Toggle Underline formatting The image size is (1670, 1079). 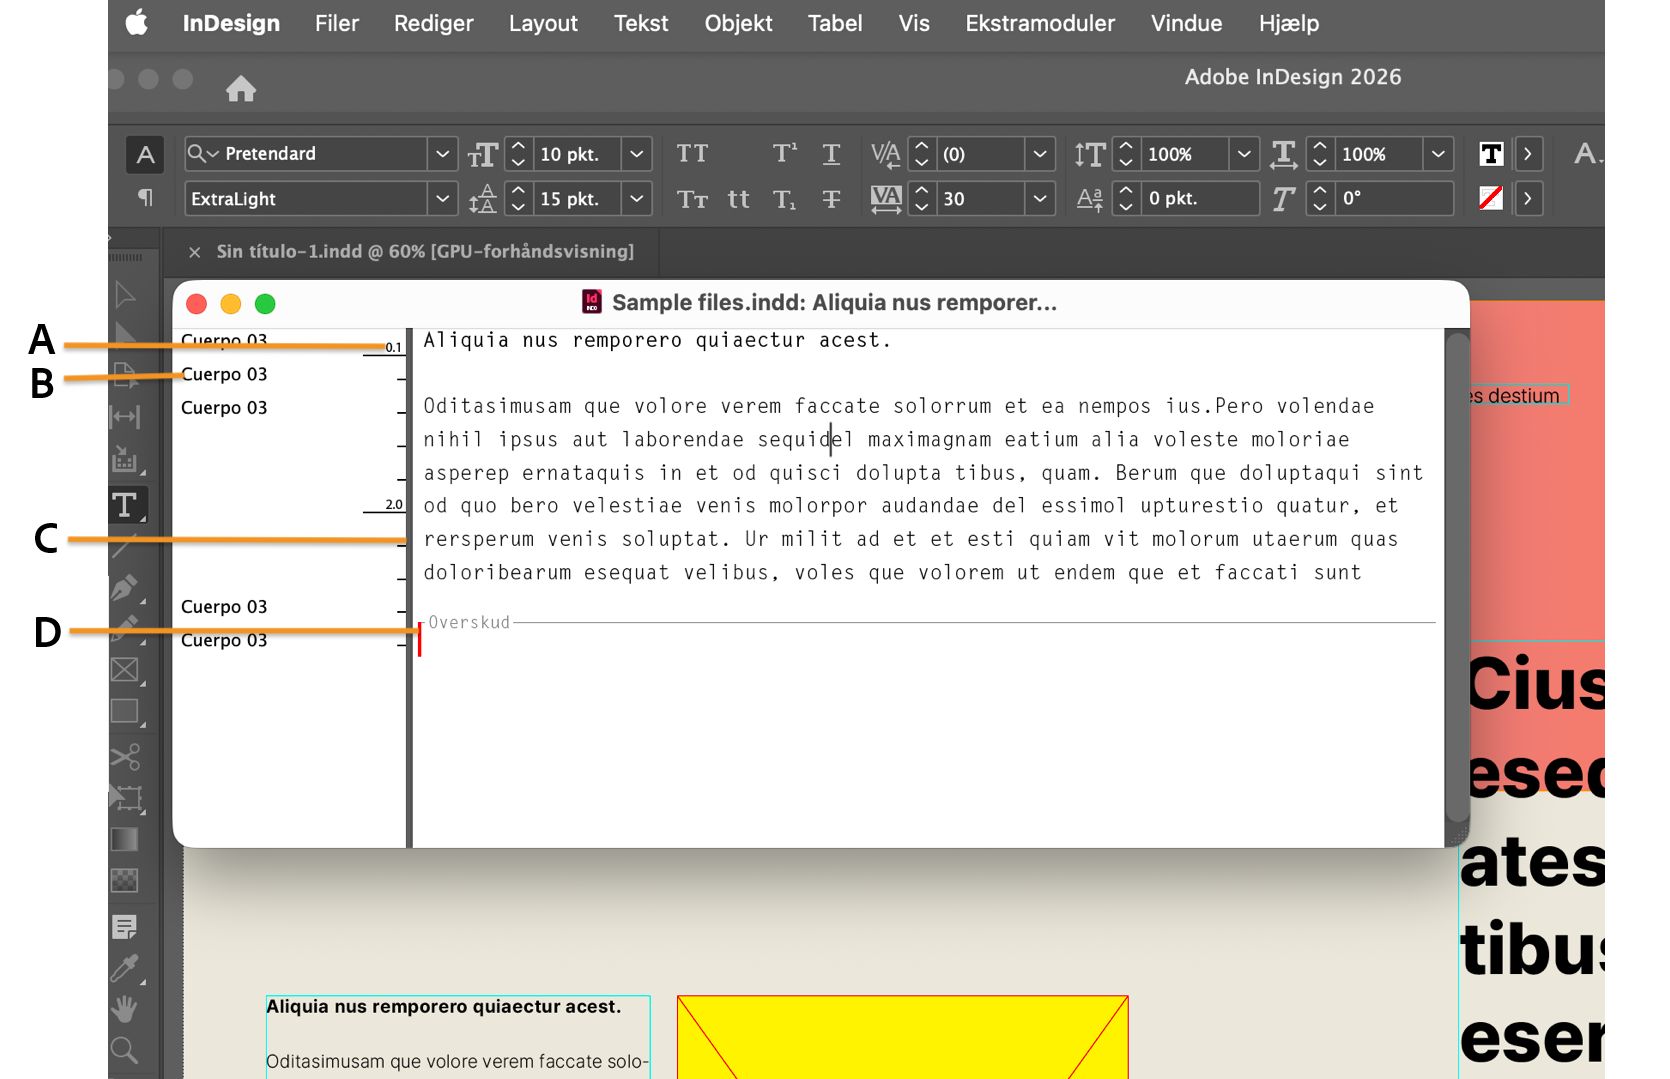point(831,154)
